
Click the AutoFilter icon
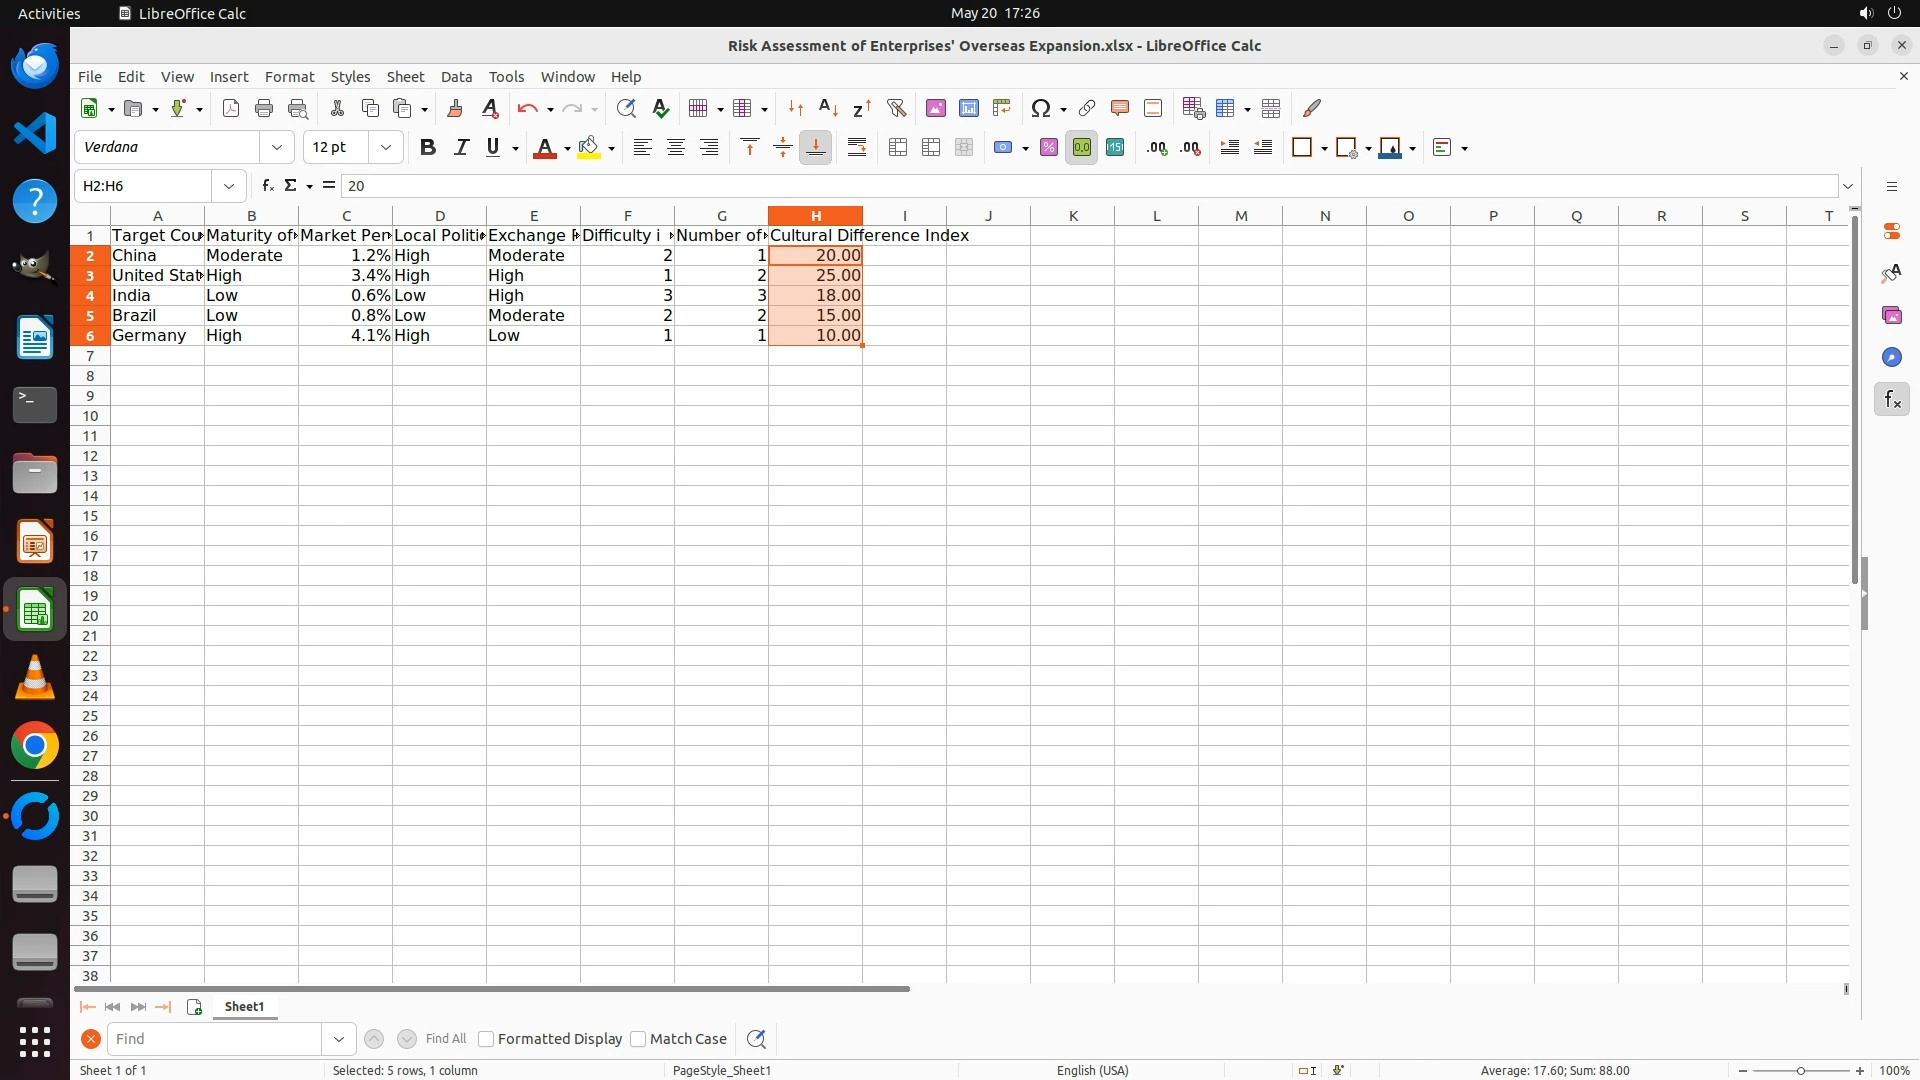(x=896, y=108)
